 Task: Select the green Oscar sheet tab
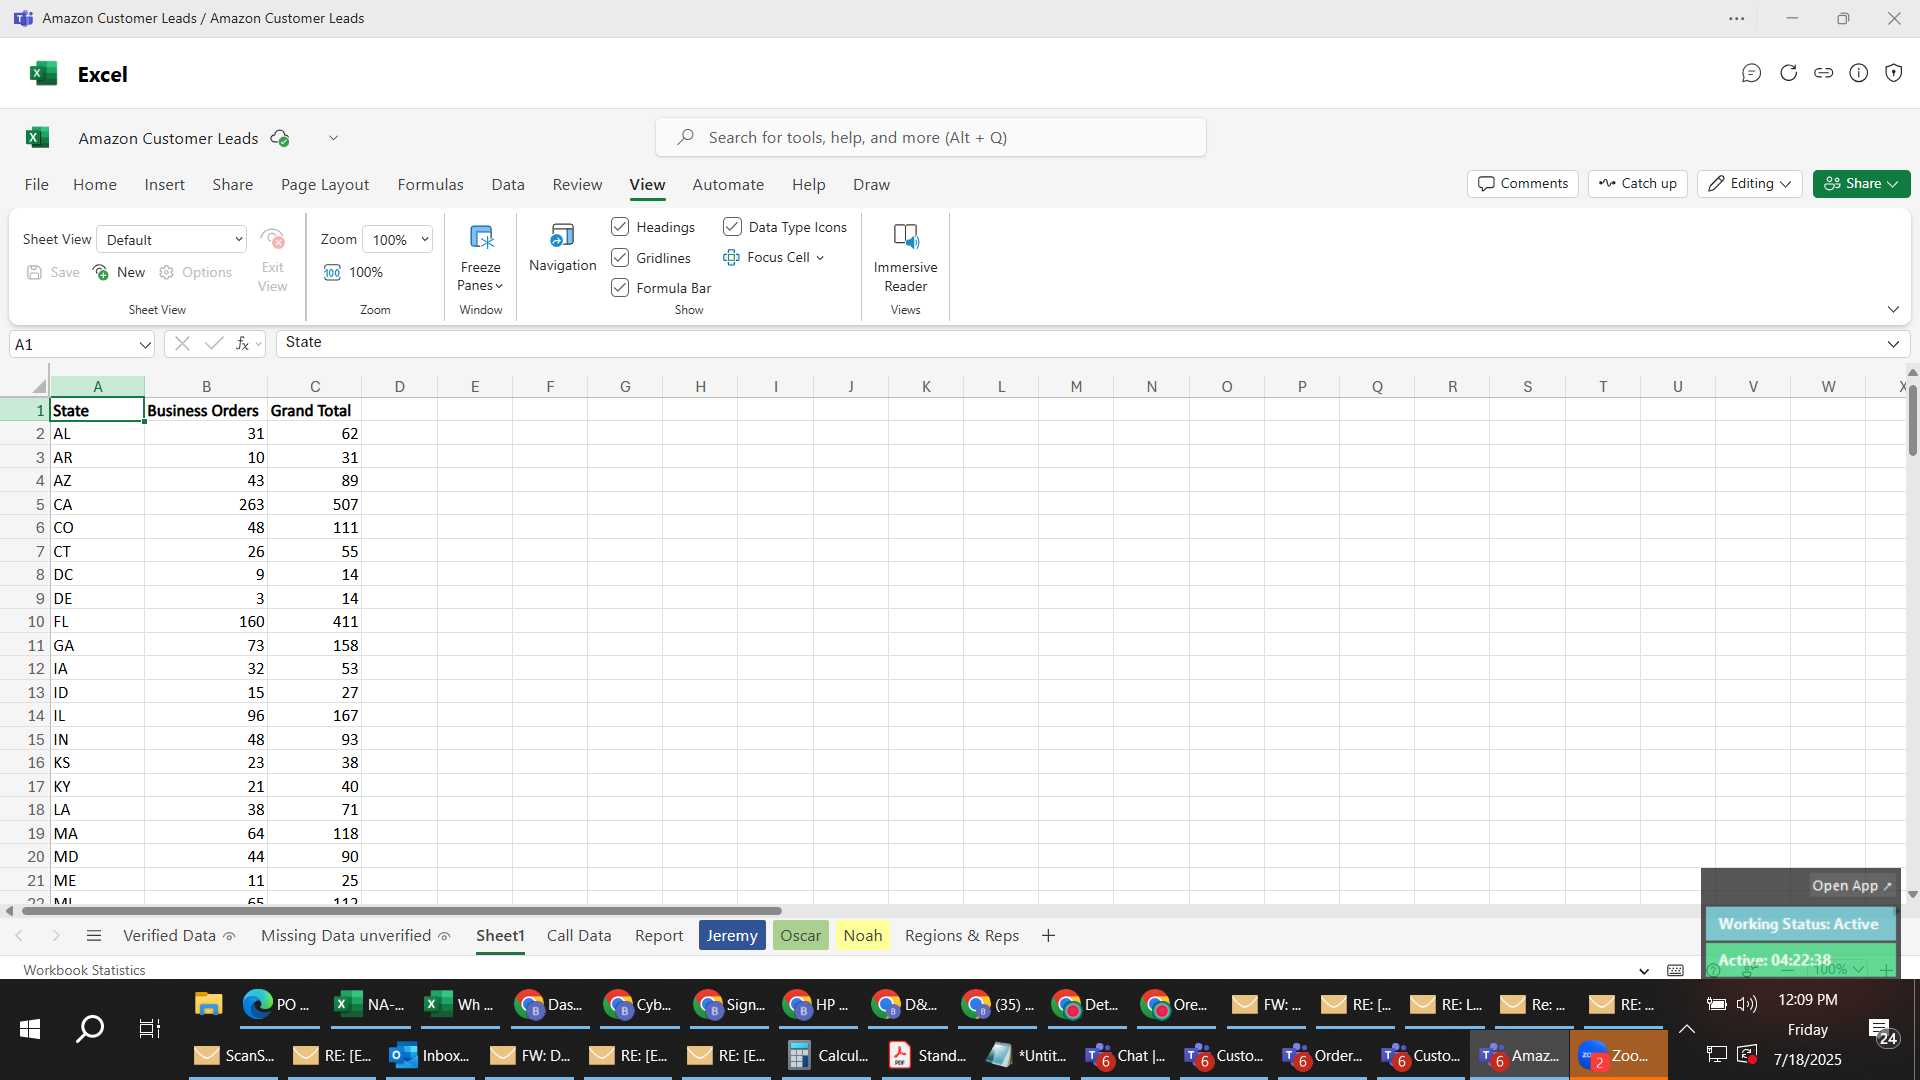point(800,936)
